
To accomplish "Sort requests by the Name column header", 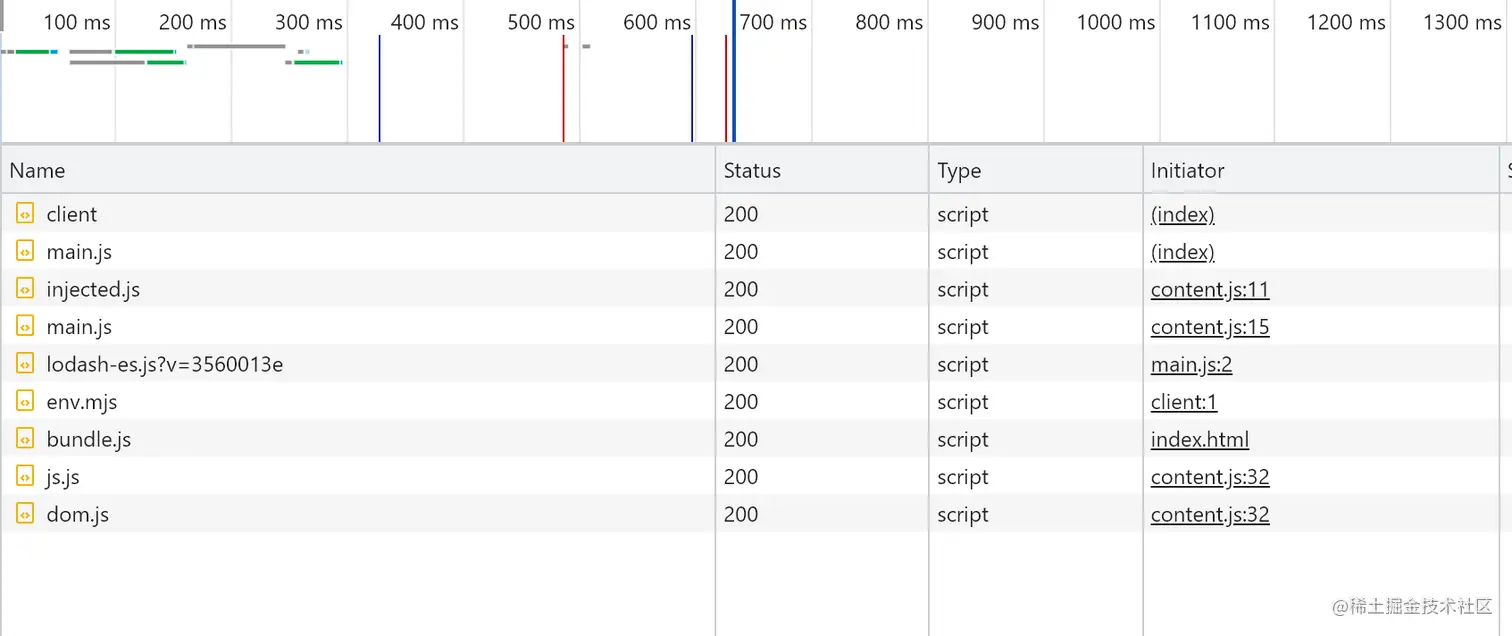I will [38, 170].
